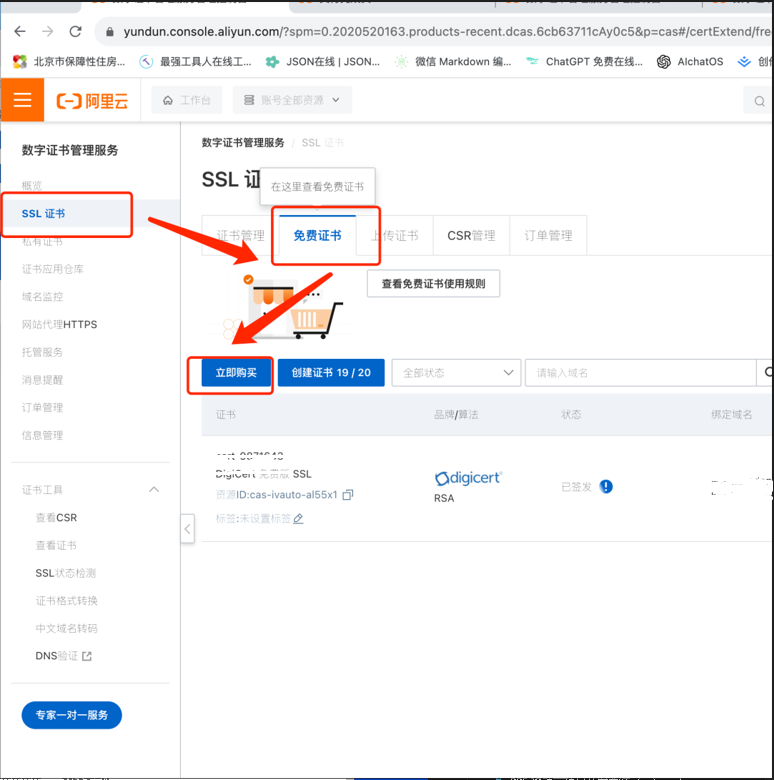Copy resource ID cas-ivauto-al55x1
This screenshot has height=780, width=774.
[x=348, y=494]
